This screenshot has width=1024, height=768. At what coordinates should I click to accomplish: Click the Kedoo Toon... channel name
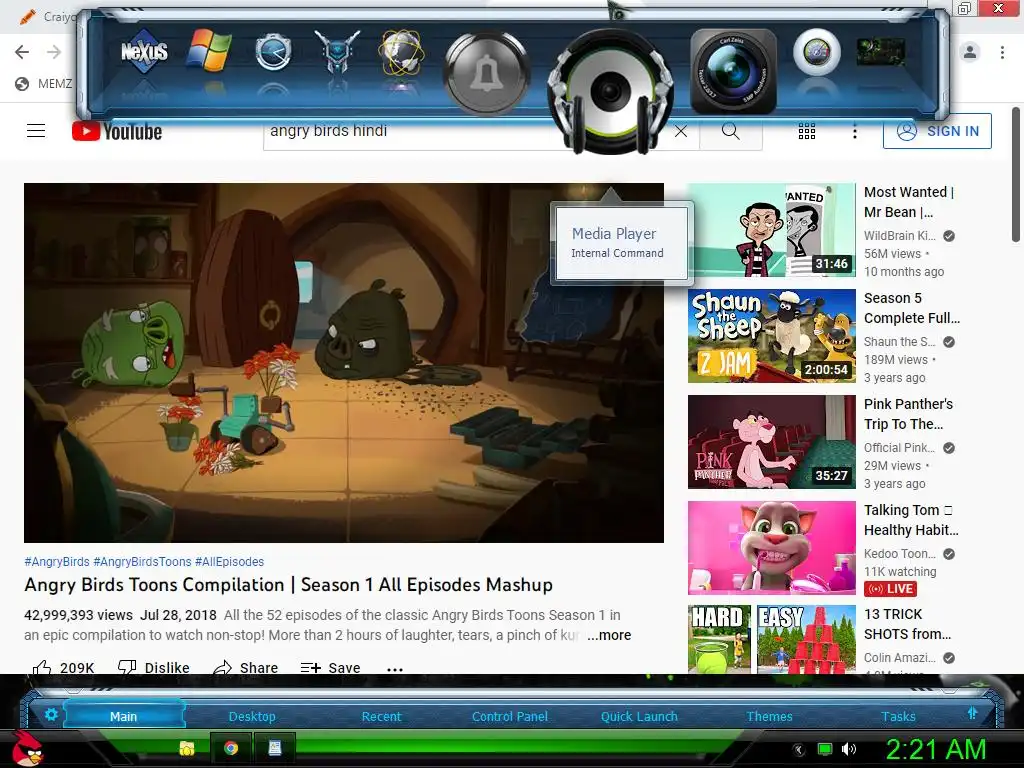tap(899, 554)
